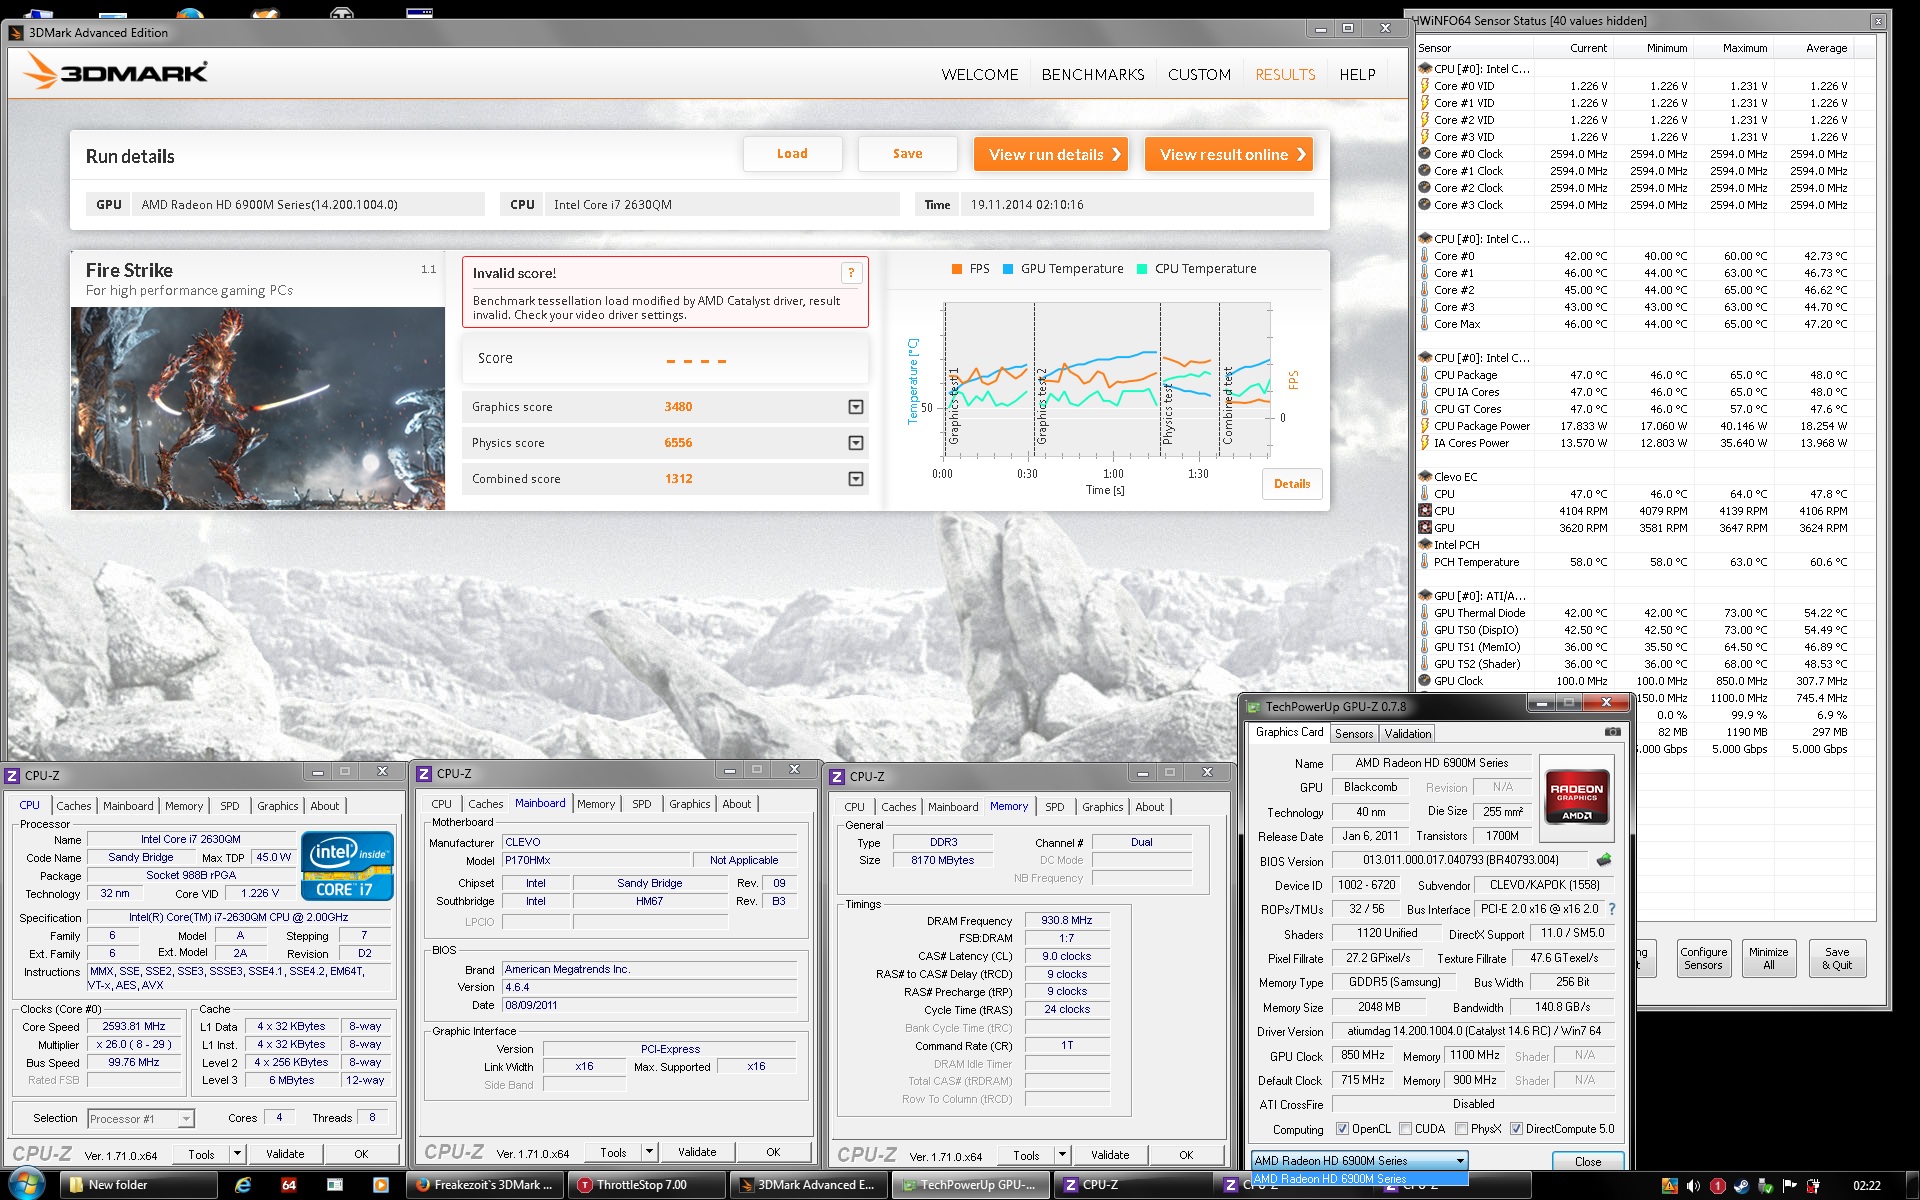The width and height of the screenshot is (1920, 1200).
Task: Click Minimize All in HWiNFO64
Action: [1768, 958]
